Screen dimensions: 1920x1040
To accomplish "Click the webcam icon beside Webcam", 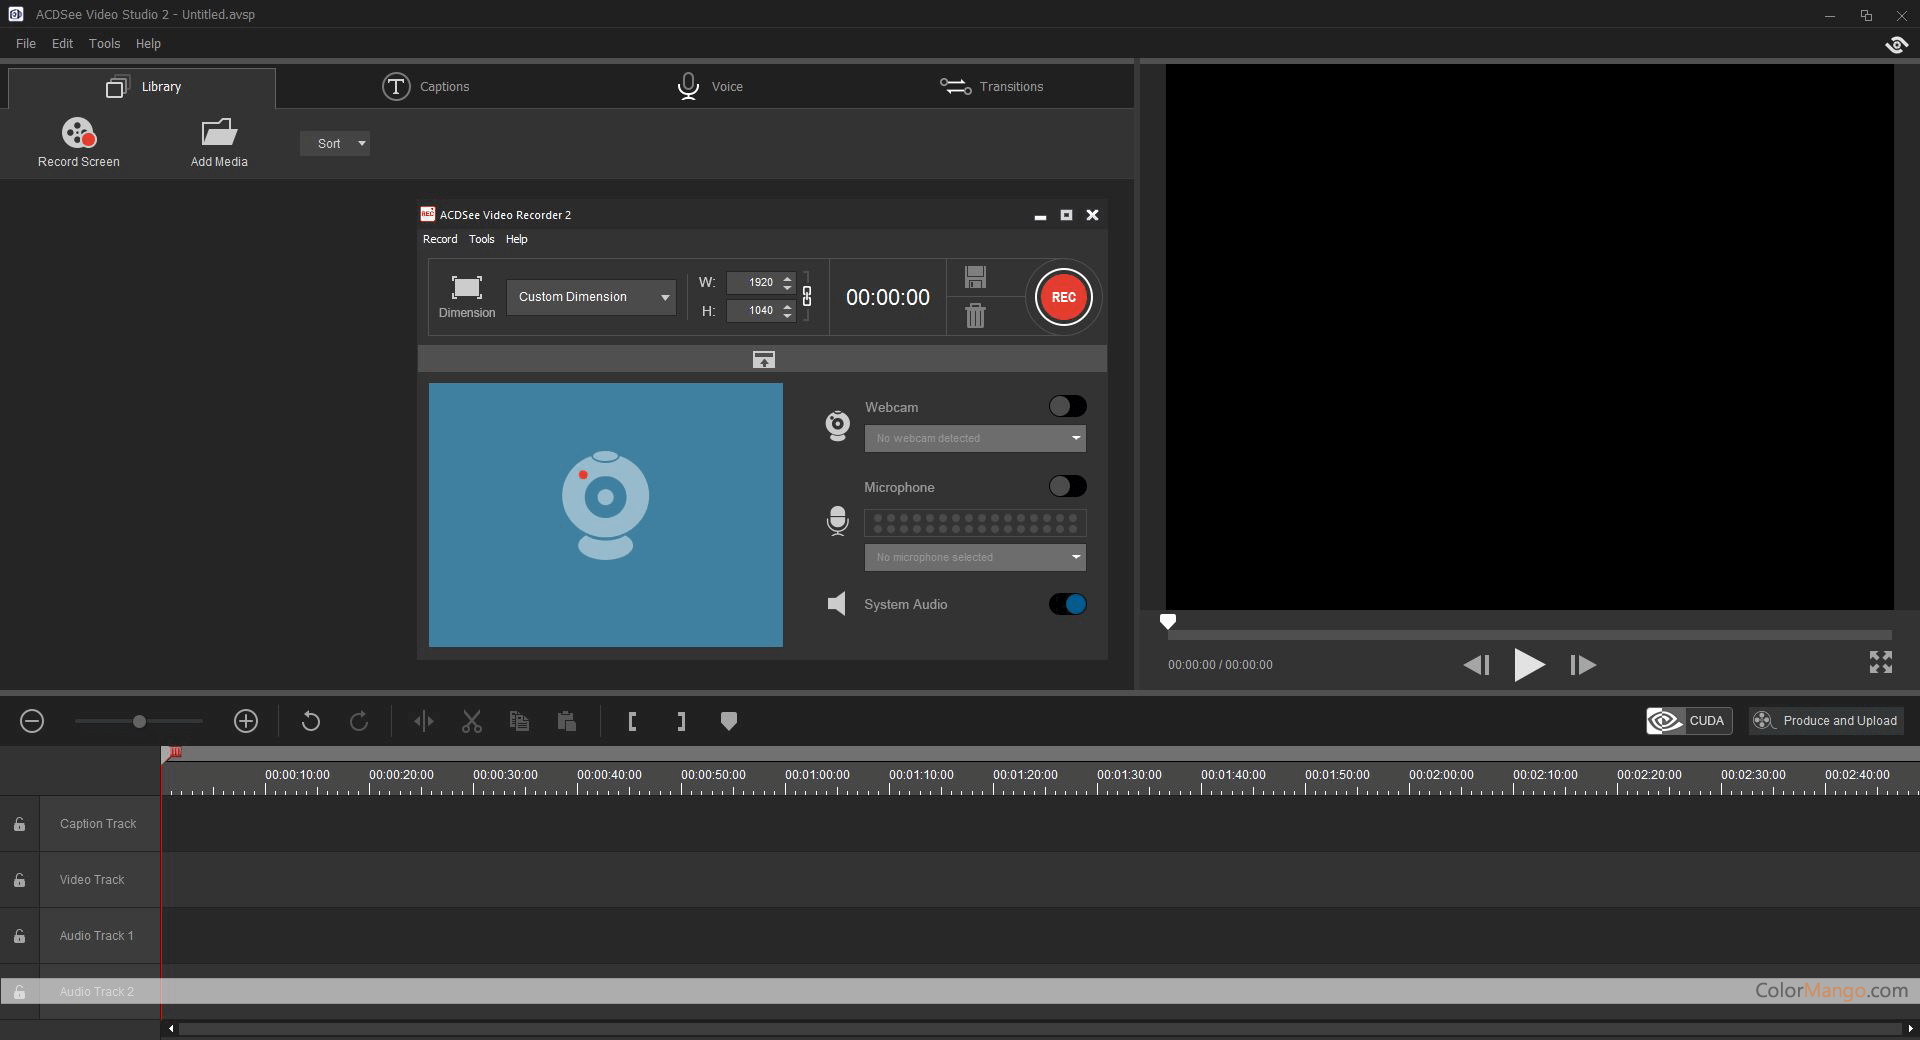I will (x=837, y=425).
